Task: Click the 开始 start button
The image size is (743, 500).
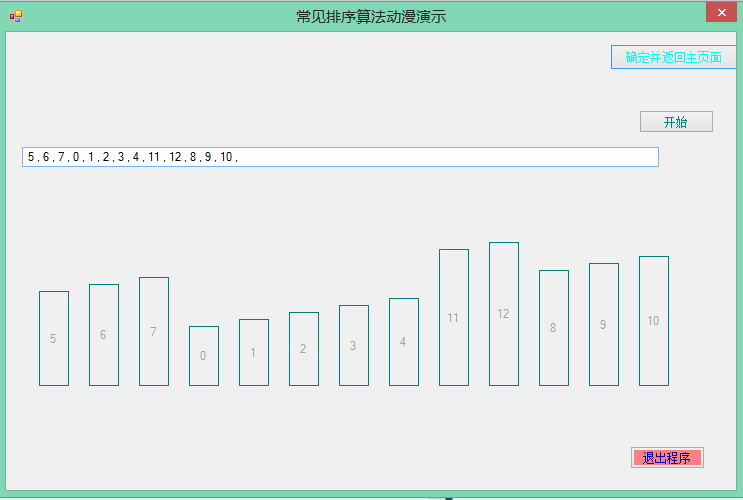Action: coord(676,122)
